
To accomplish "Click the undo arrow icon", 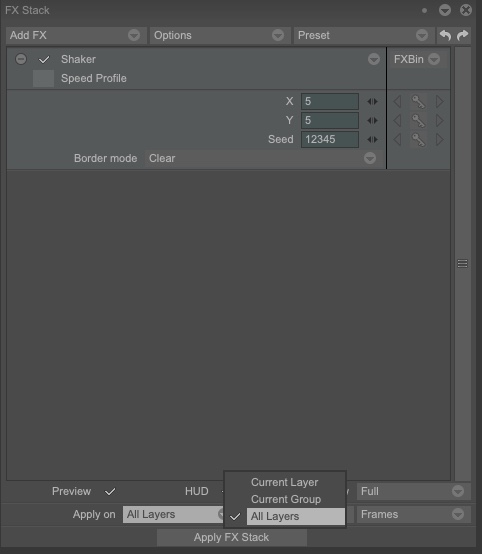I will click(445, 35).
